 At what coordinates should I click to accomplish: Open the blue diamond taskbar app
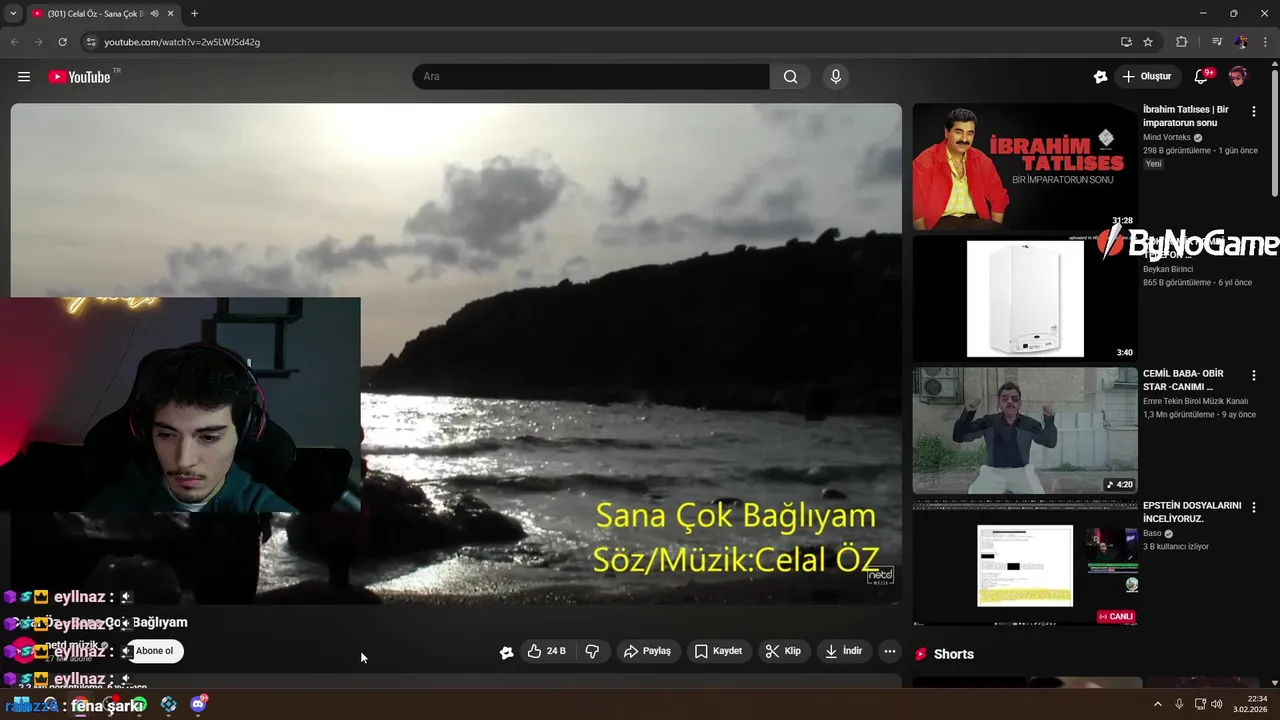click(169, 704)
